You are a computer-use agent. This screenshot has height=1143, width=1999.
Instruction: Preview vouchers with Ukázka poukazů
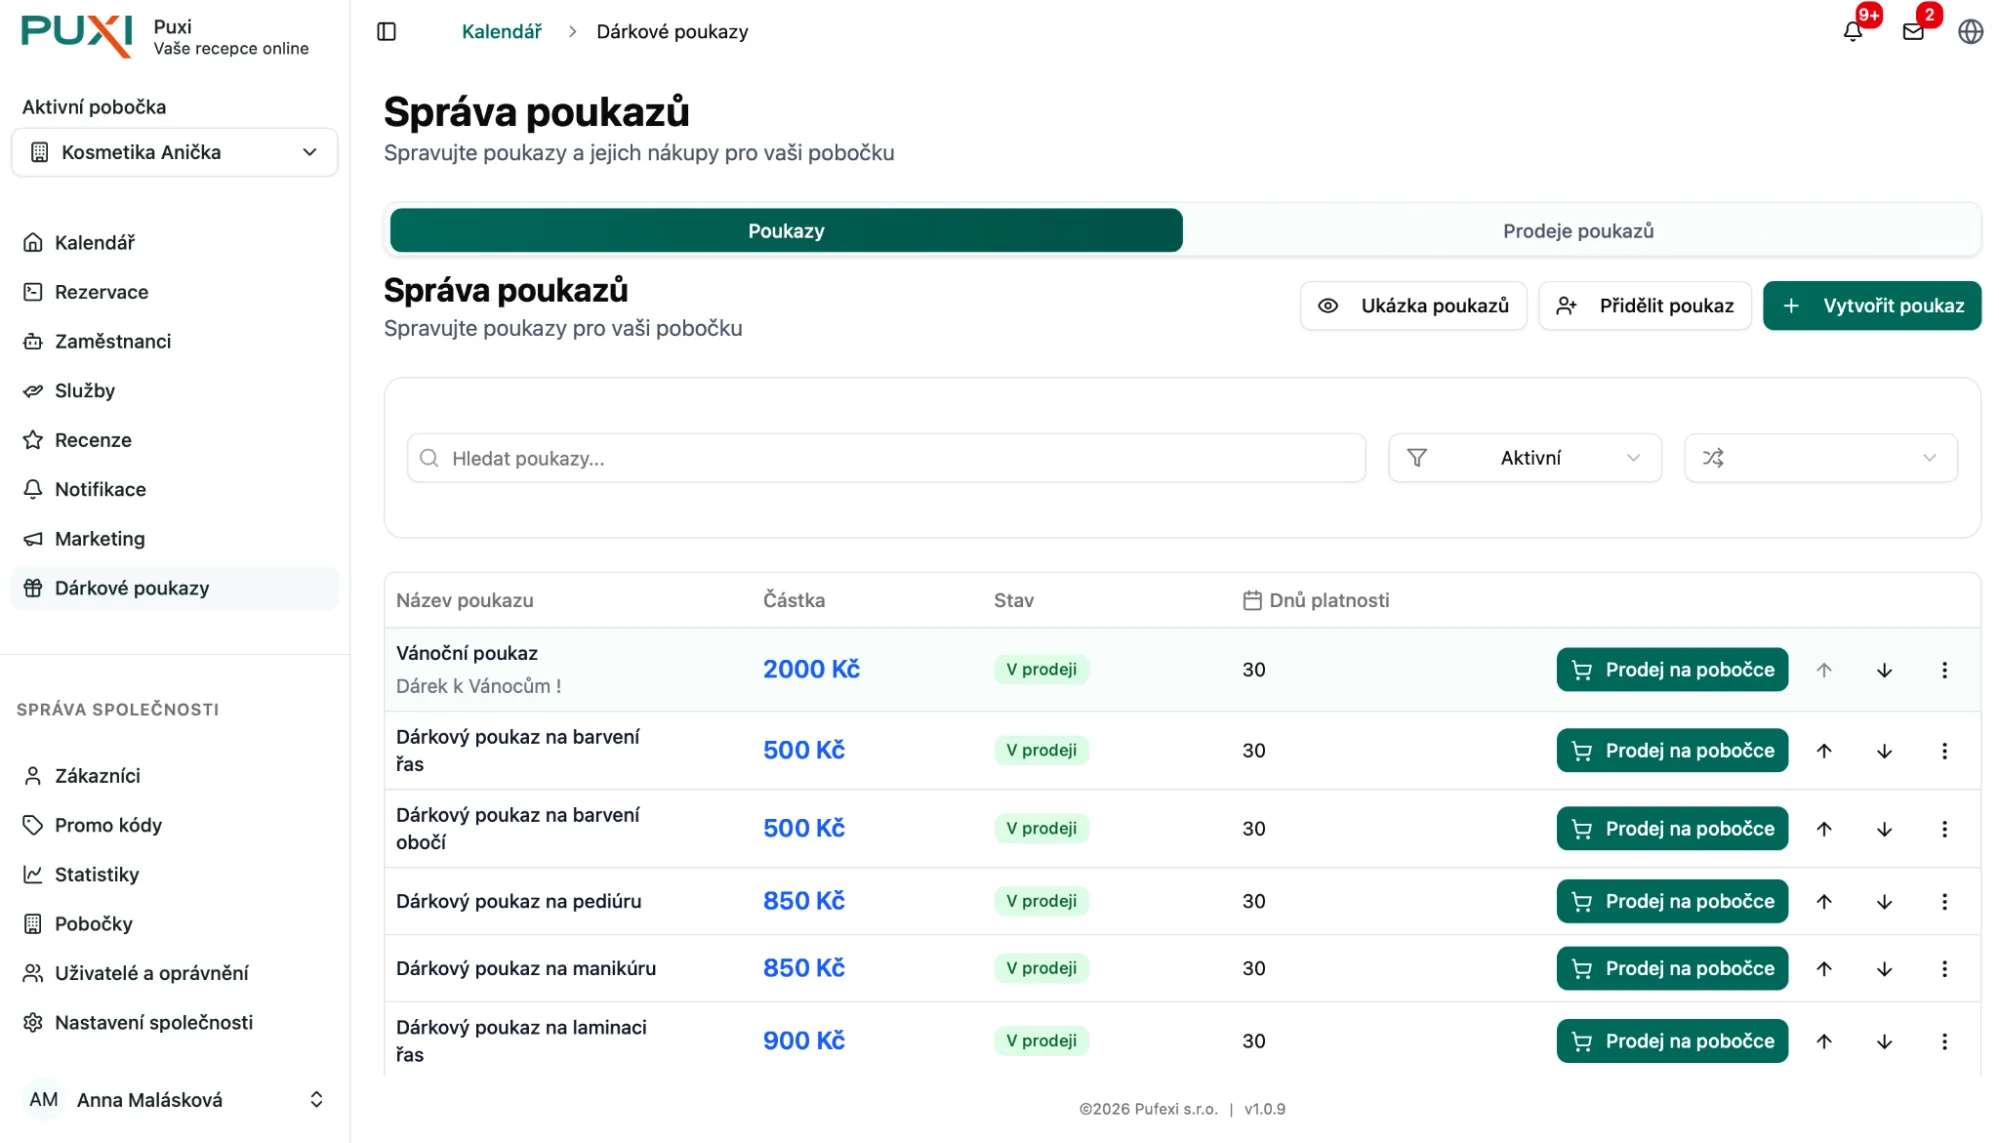point(1413,305)
